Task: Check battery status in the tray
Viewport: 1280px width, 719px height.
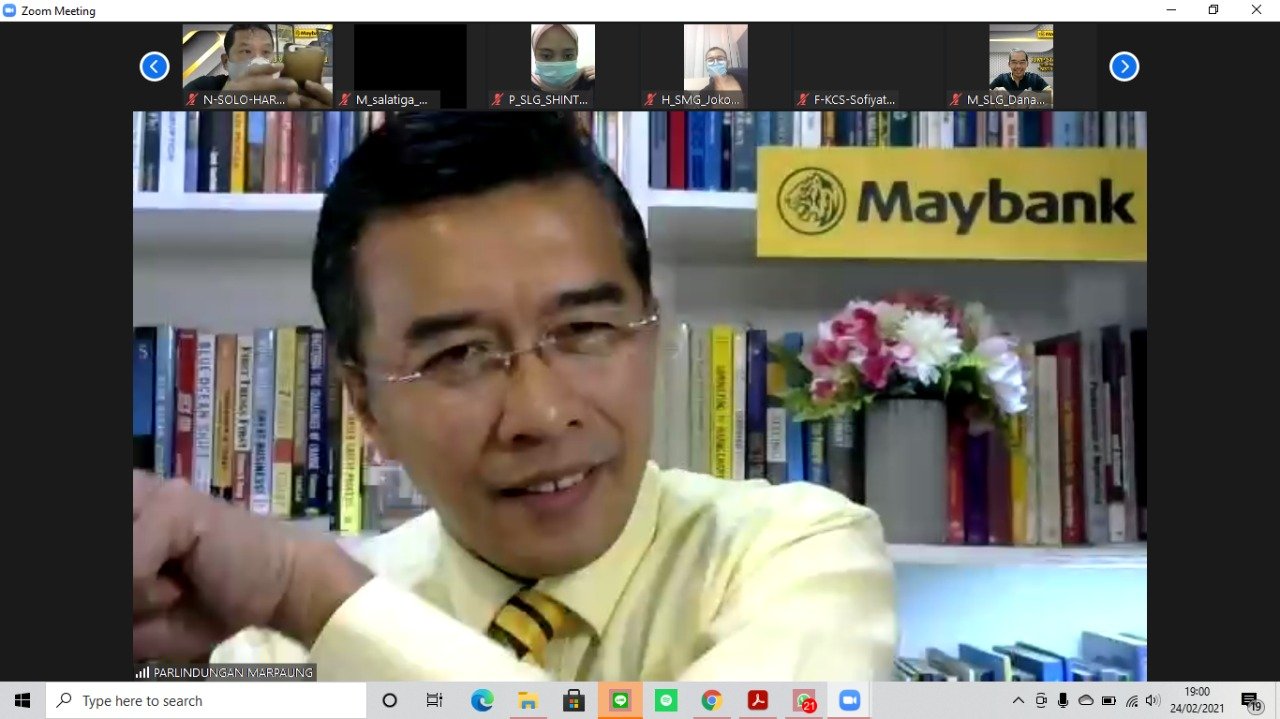Action: [1109, 700]
